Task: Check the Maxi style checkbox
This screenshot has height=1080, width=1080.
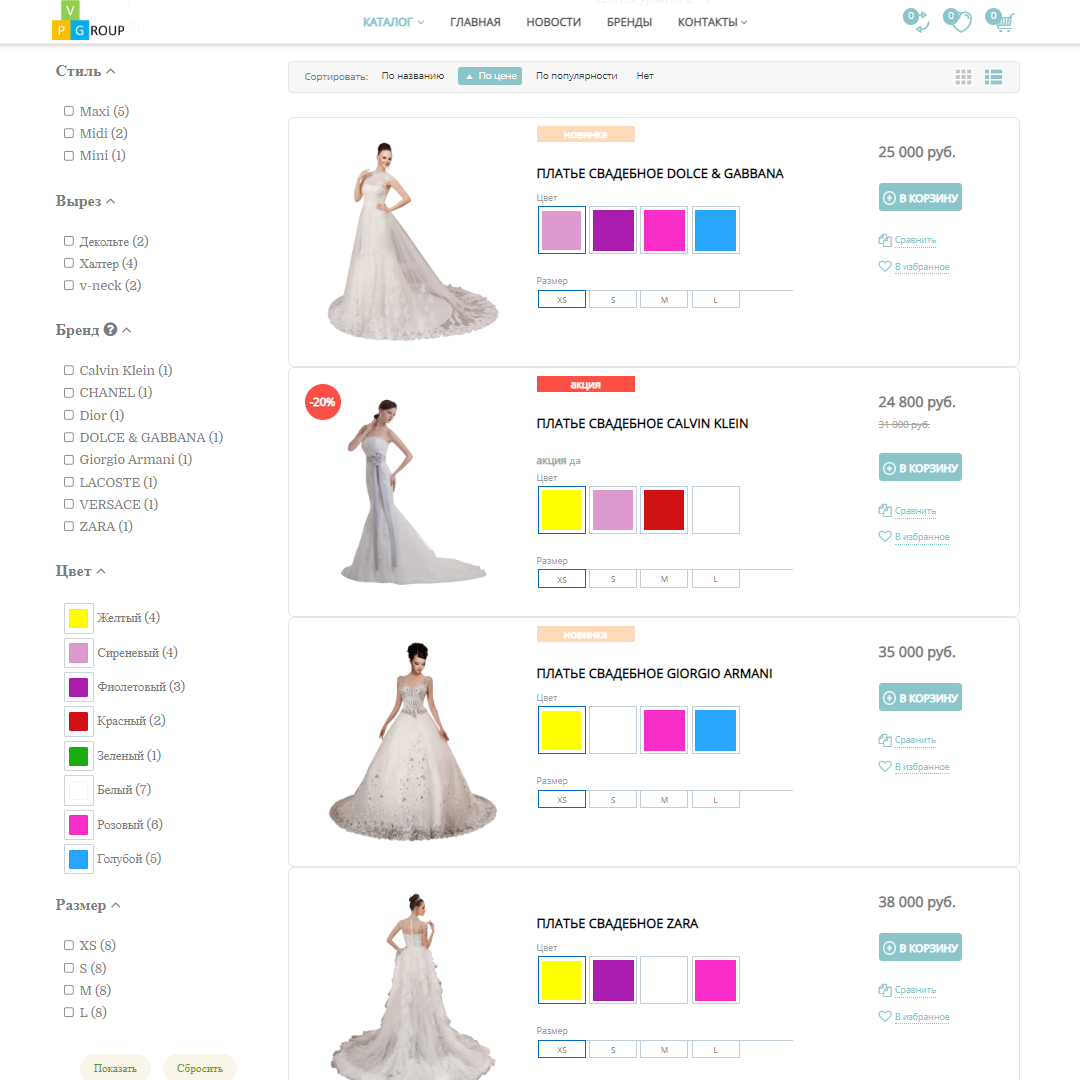Action: [69, 111]
